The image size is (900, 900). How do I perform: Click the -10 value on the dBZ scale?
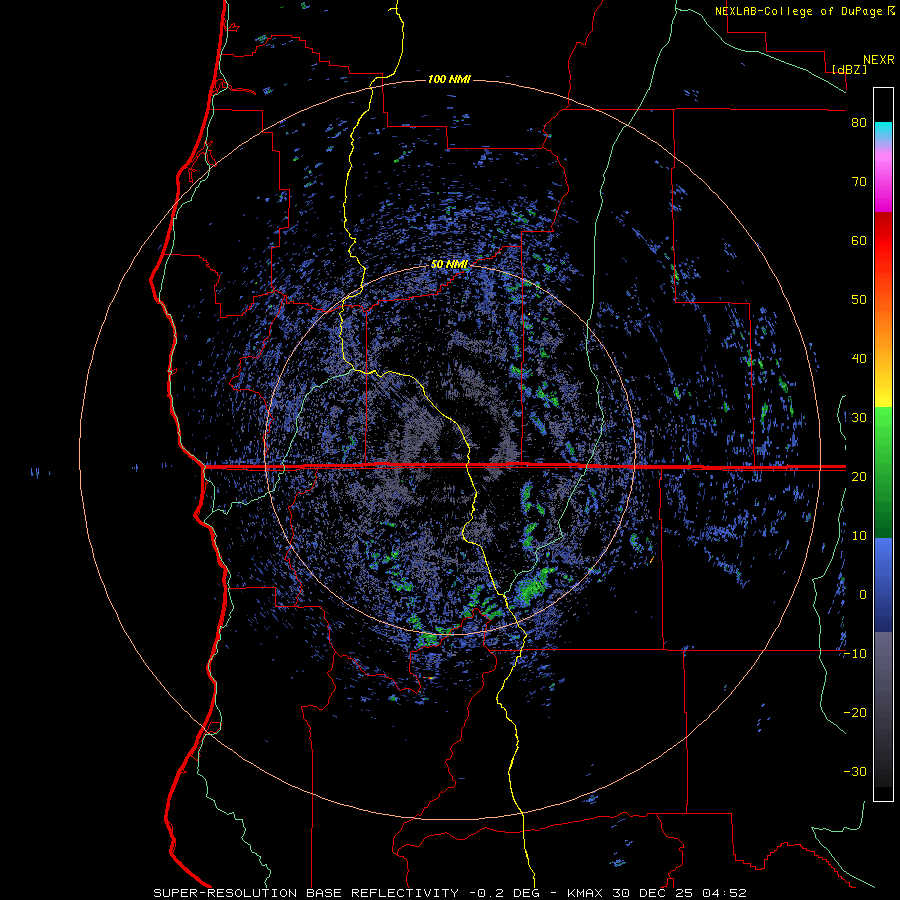point(855,654)
